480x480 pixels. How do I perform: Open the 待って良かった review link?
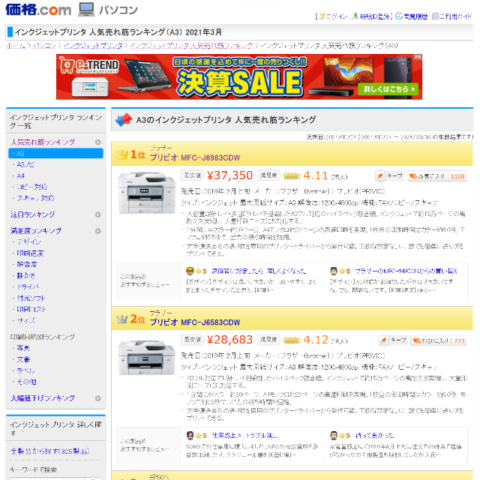pyautogui.click(x=374, y=435)
